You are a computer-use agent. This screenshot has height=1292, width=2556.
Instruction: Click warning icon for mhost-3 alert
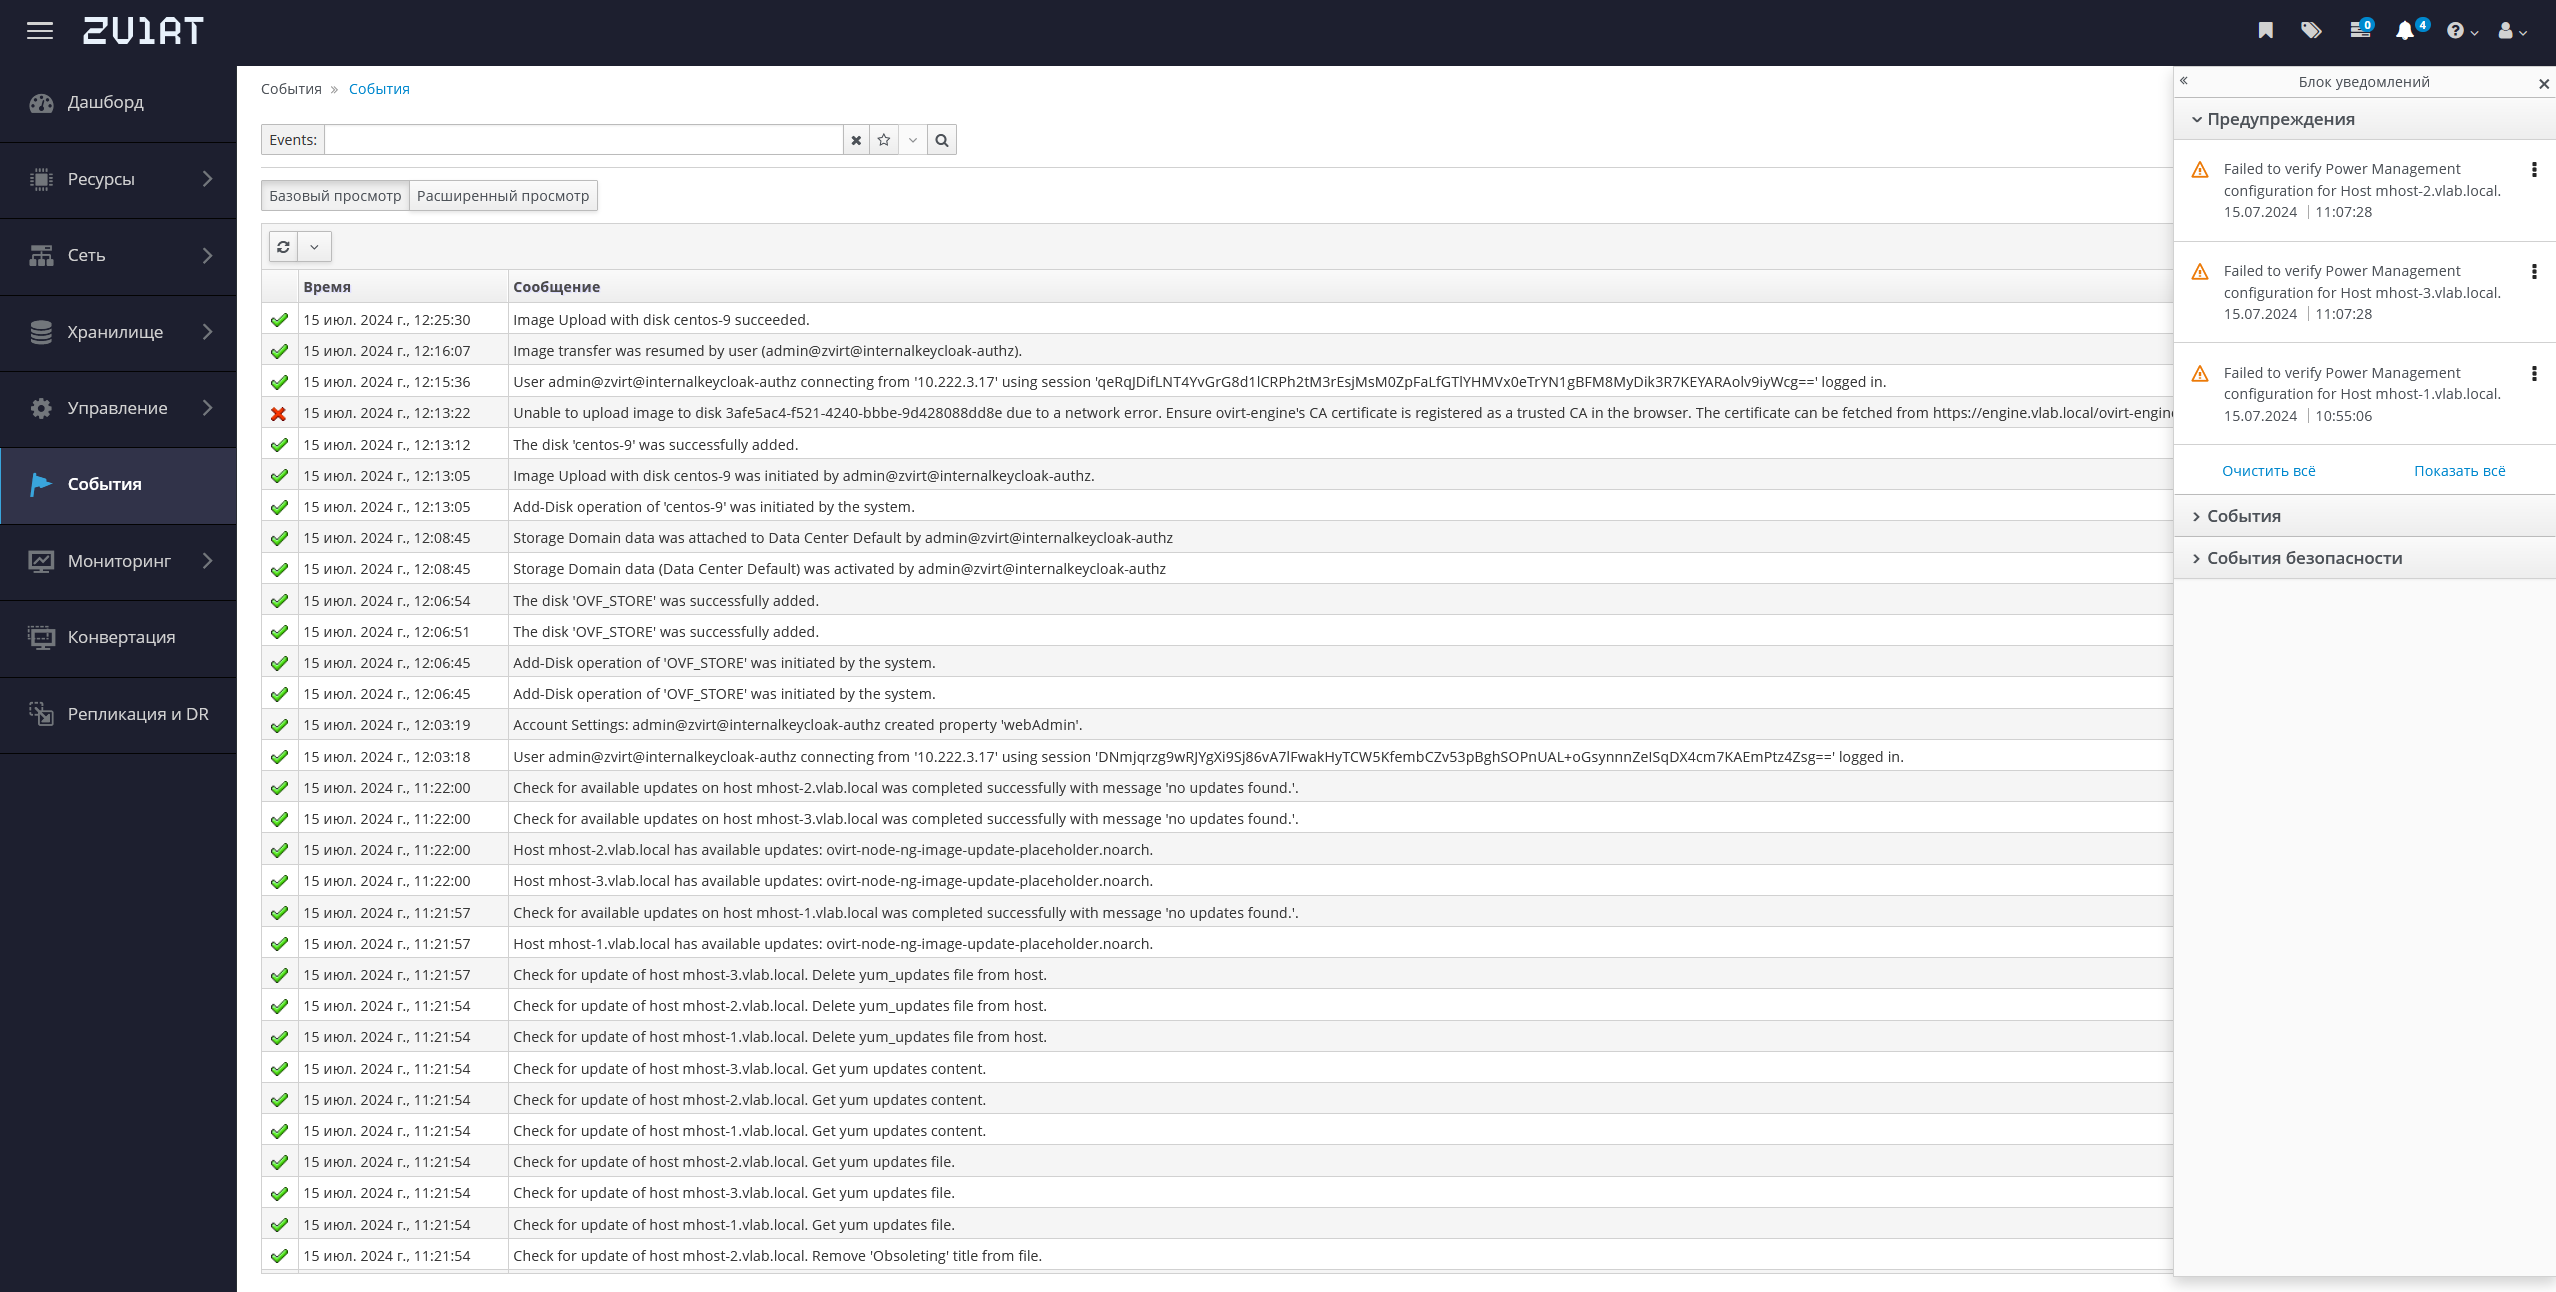(2200, 272)
